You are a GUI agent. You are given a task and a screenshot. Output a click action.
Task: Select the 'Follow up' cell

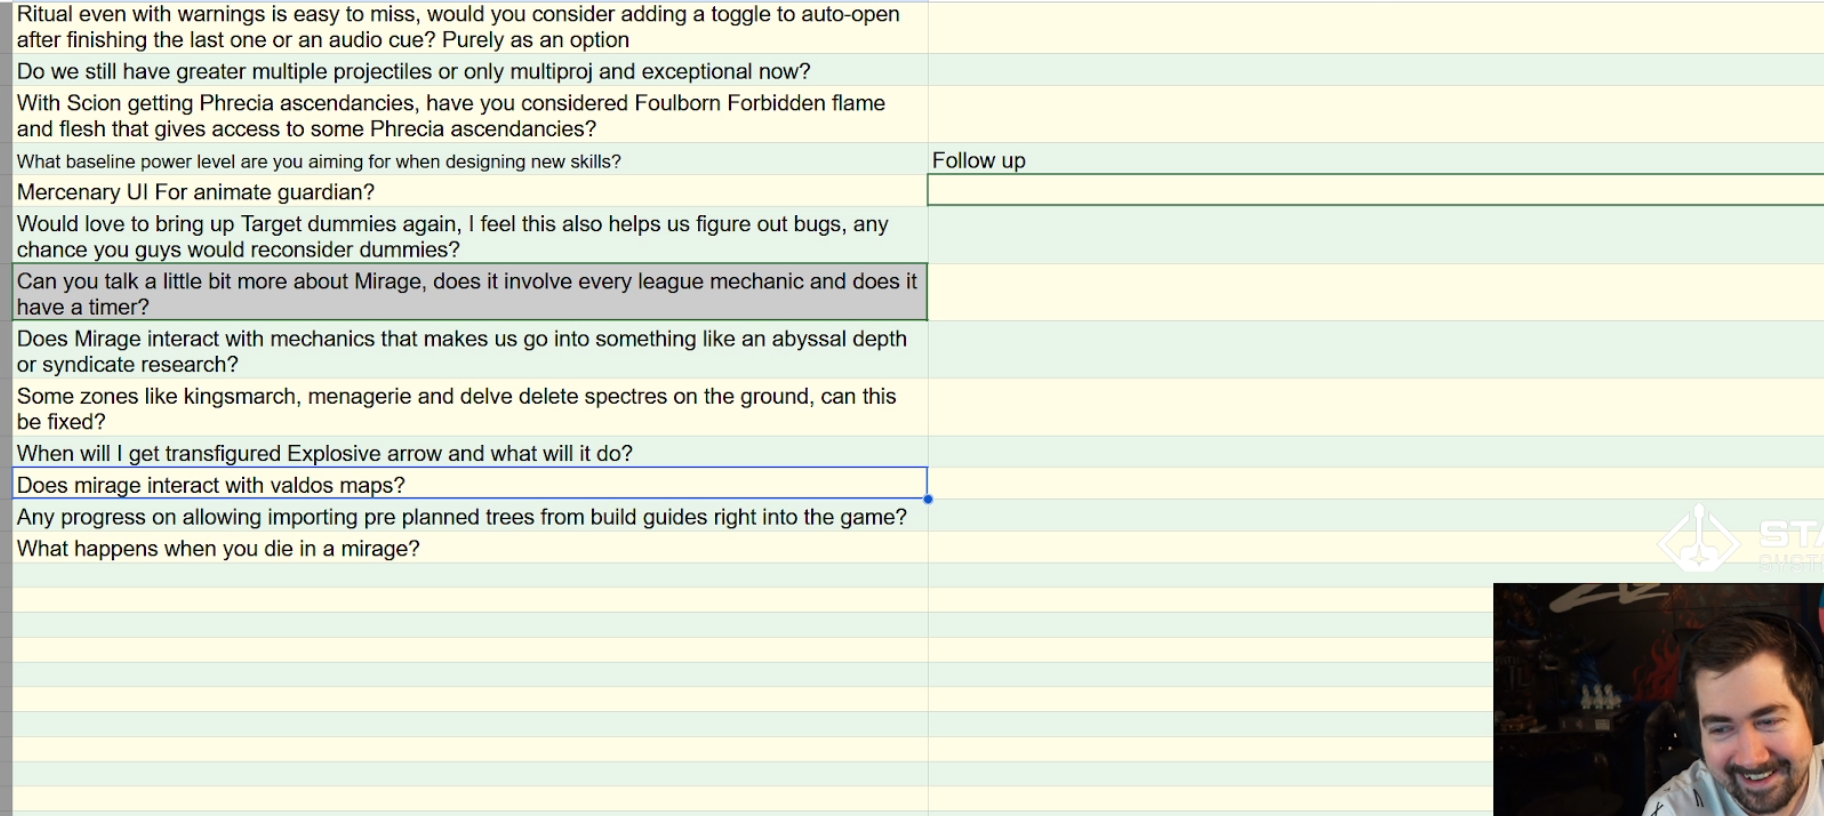(1376, 160)
